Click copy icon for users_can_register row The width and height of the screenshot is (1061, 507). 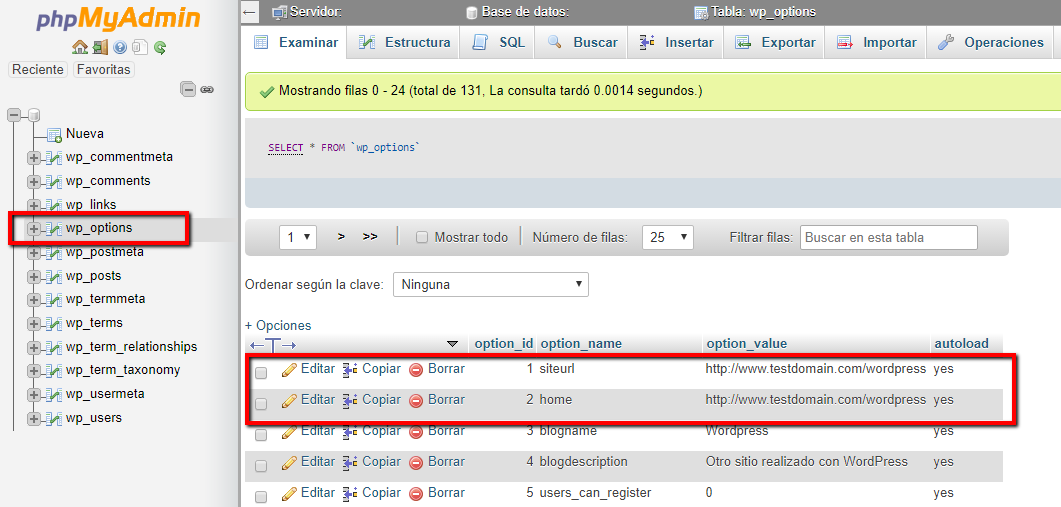[350, 493]
